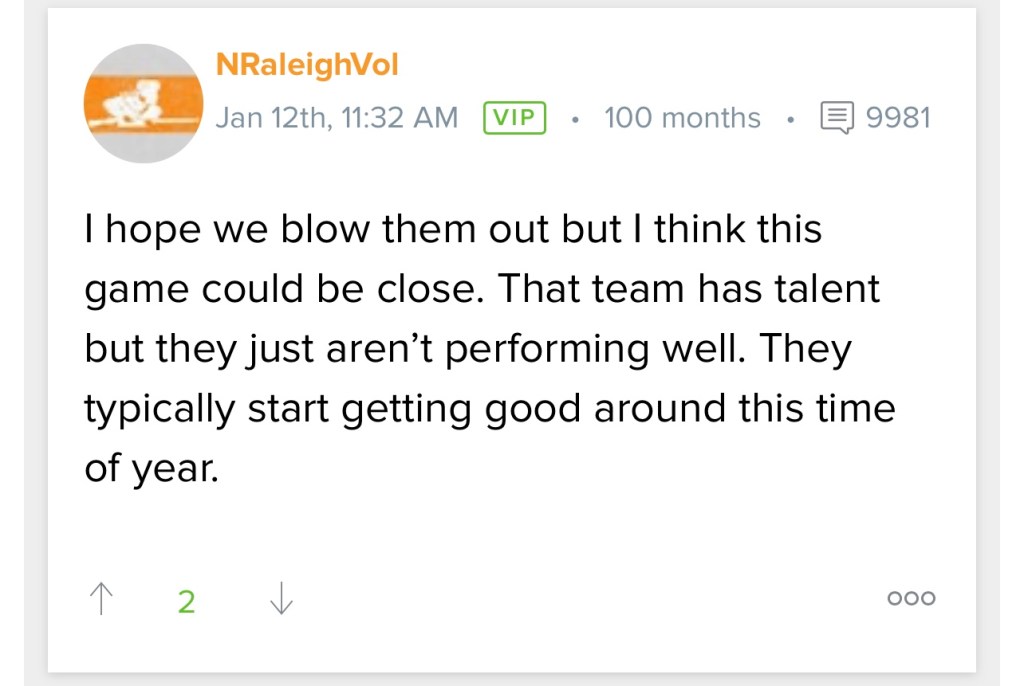Click the sentence "That team has talent"

[689, 289]
